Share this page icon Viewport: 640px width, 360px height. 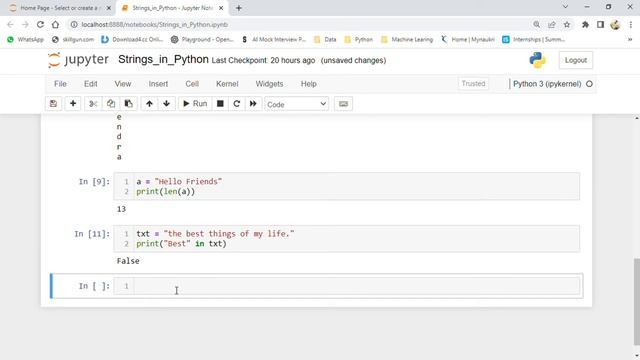[552, 24]
